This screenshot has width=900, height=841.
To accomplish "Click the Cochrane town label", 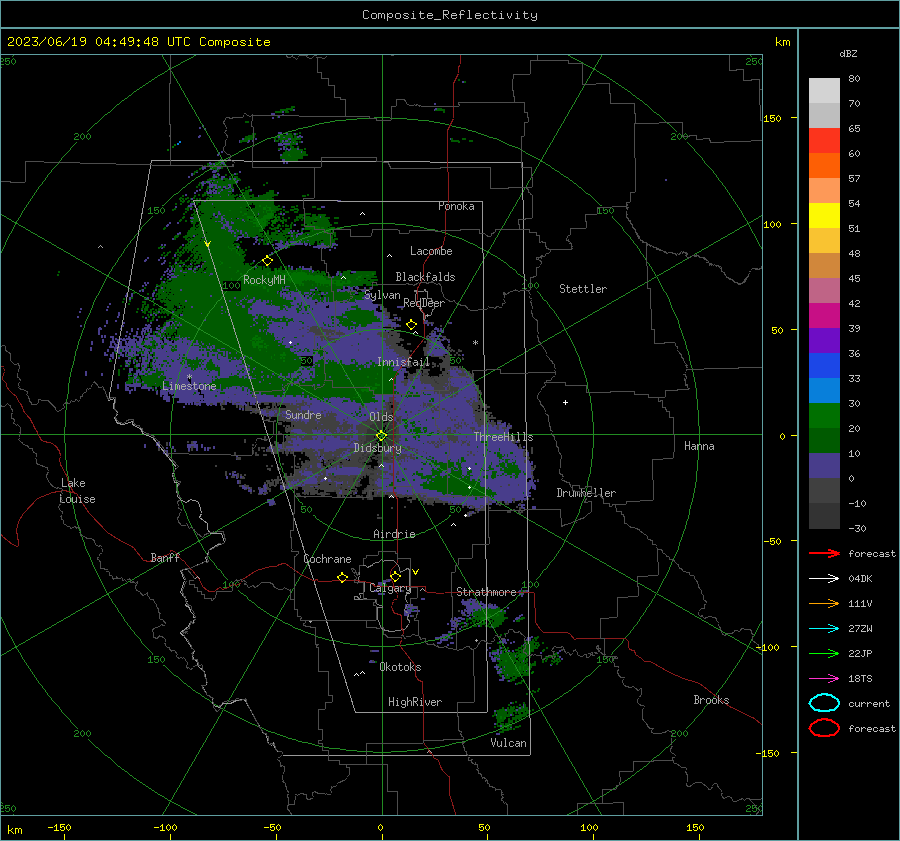I will coord(327,559).
